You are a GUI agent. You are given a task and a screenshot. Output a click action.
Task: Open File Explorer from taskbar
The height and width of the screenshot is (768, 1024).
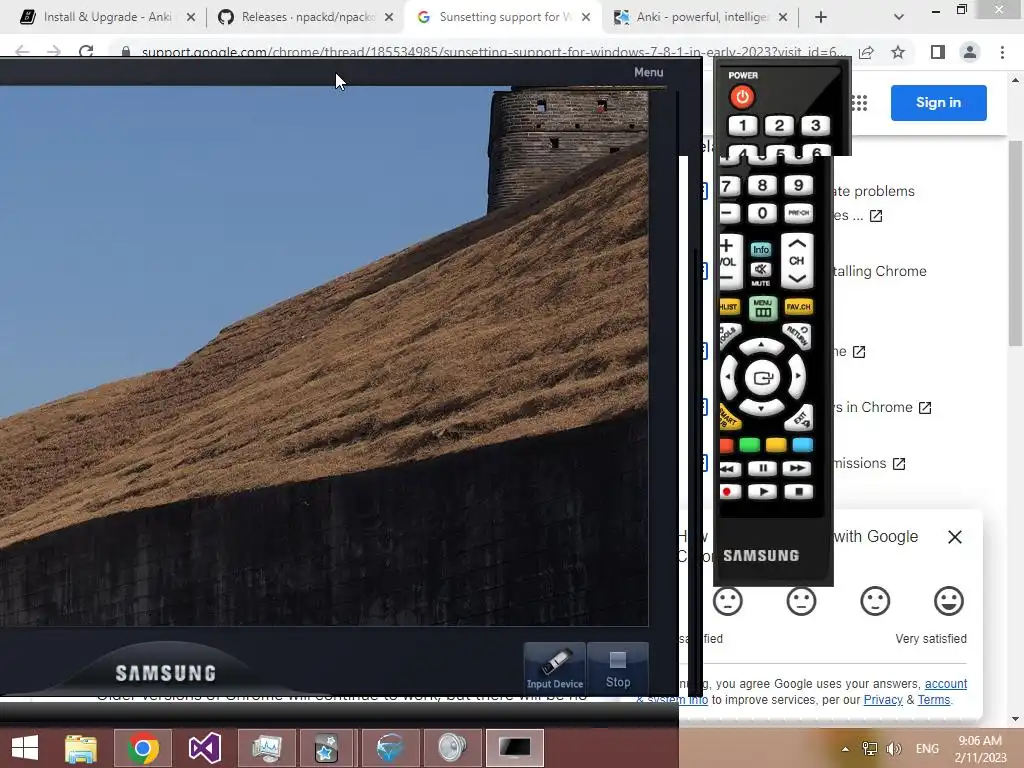coord(81,748)
